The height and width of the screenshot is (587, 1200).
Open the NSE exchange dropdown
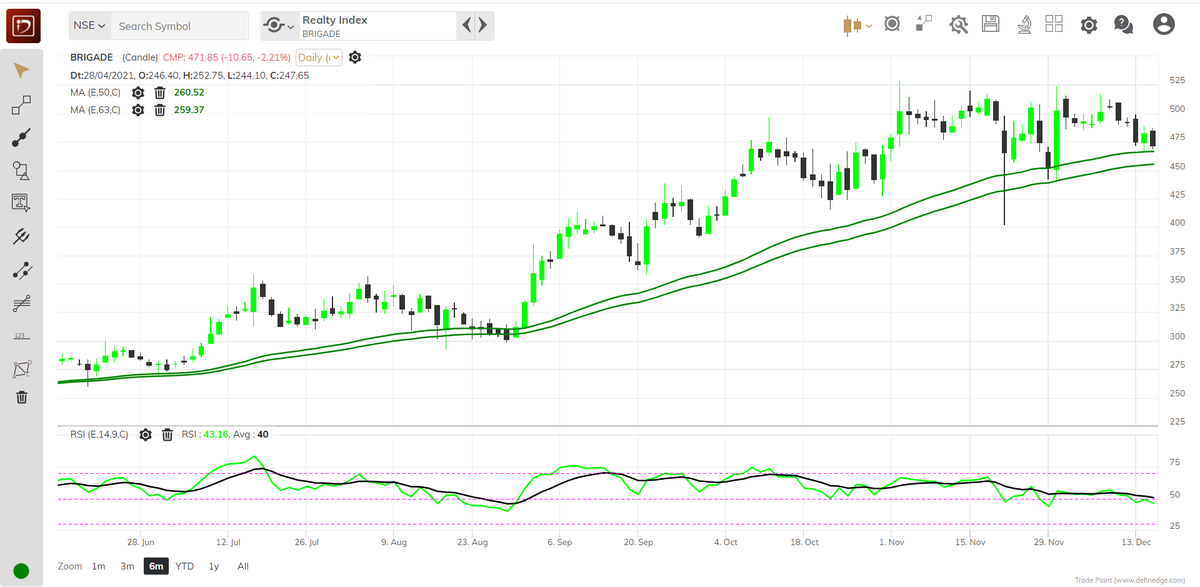tap(89, 24)
